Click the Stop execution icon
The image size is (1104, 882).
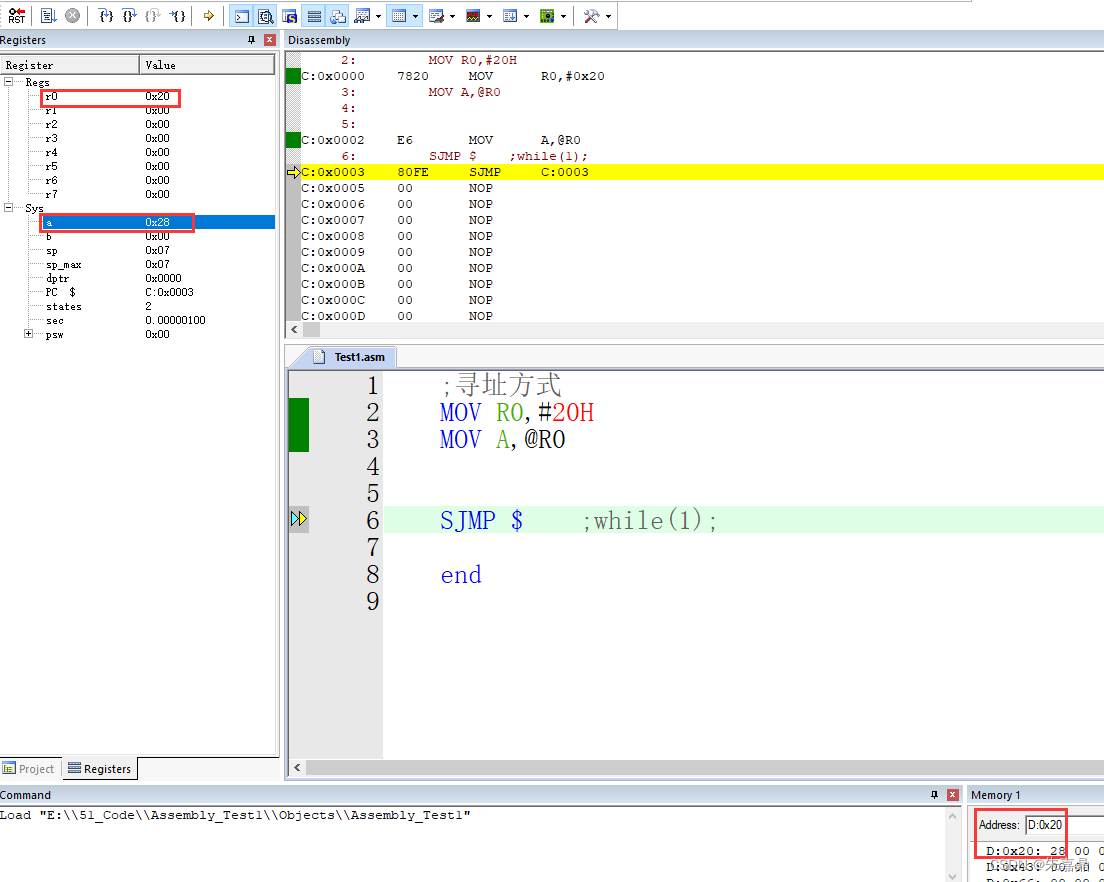click(72, 15)
